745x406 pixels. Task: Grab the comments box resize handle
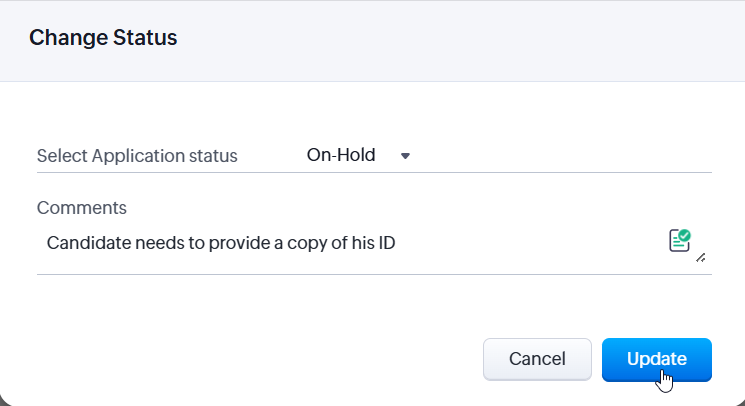point(701,257)
